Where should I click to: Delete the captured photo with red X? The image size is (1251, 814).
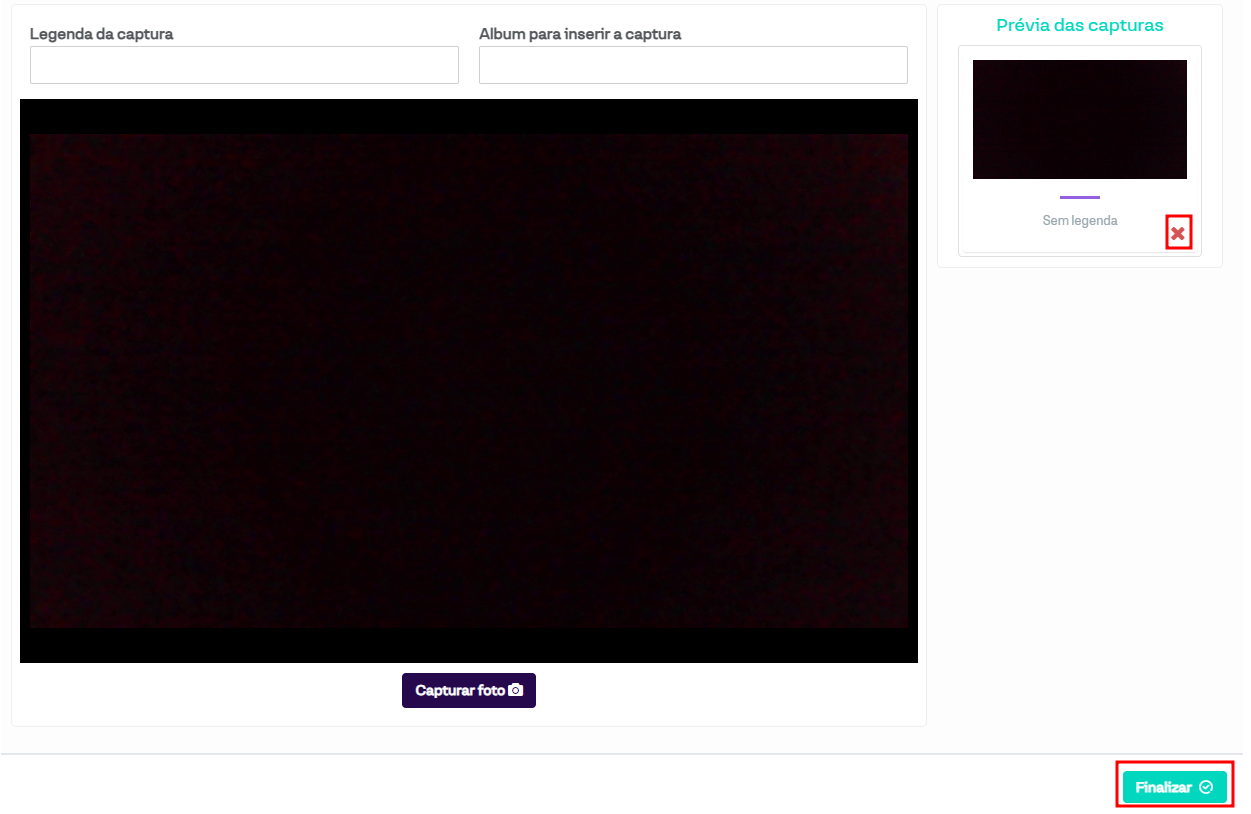(1178, 234)
